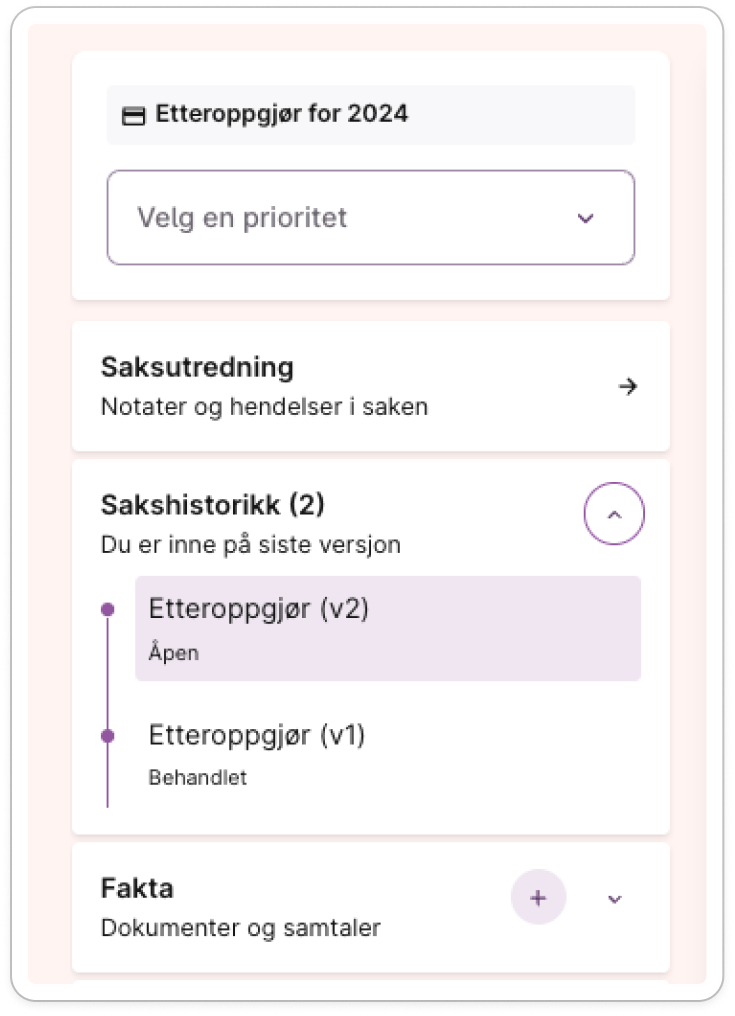The width and height of the screenshot is (735, 1016).
Task: Click the Sakshistorikk (2) heading
Action: 213,505
